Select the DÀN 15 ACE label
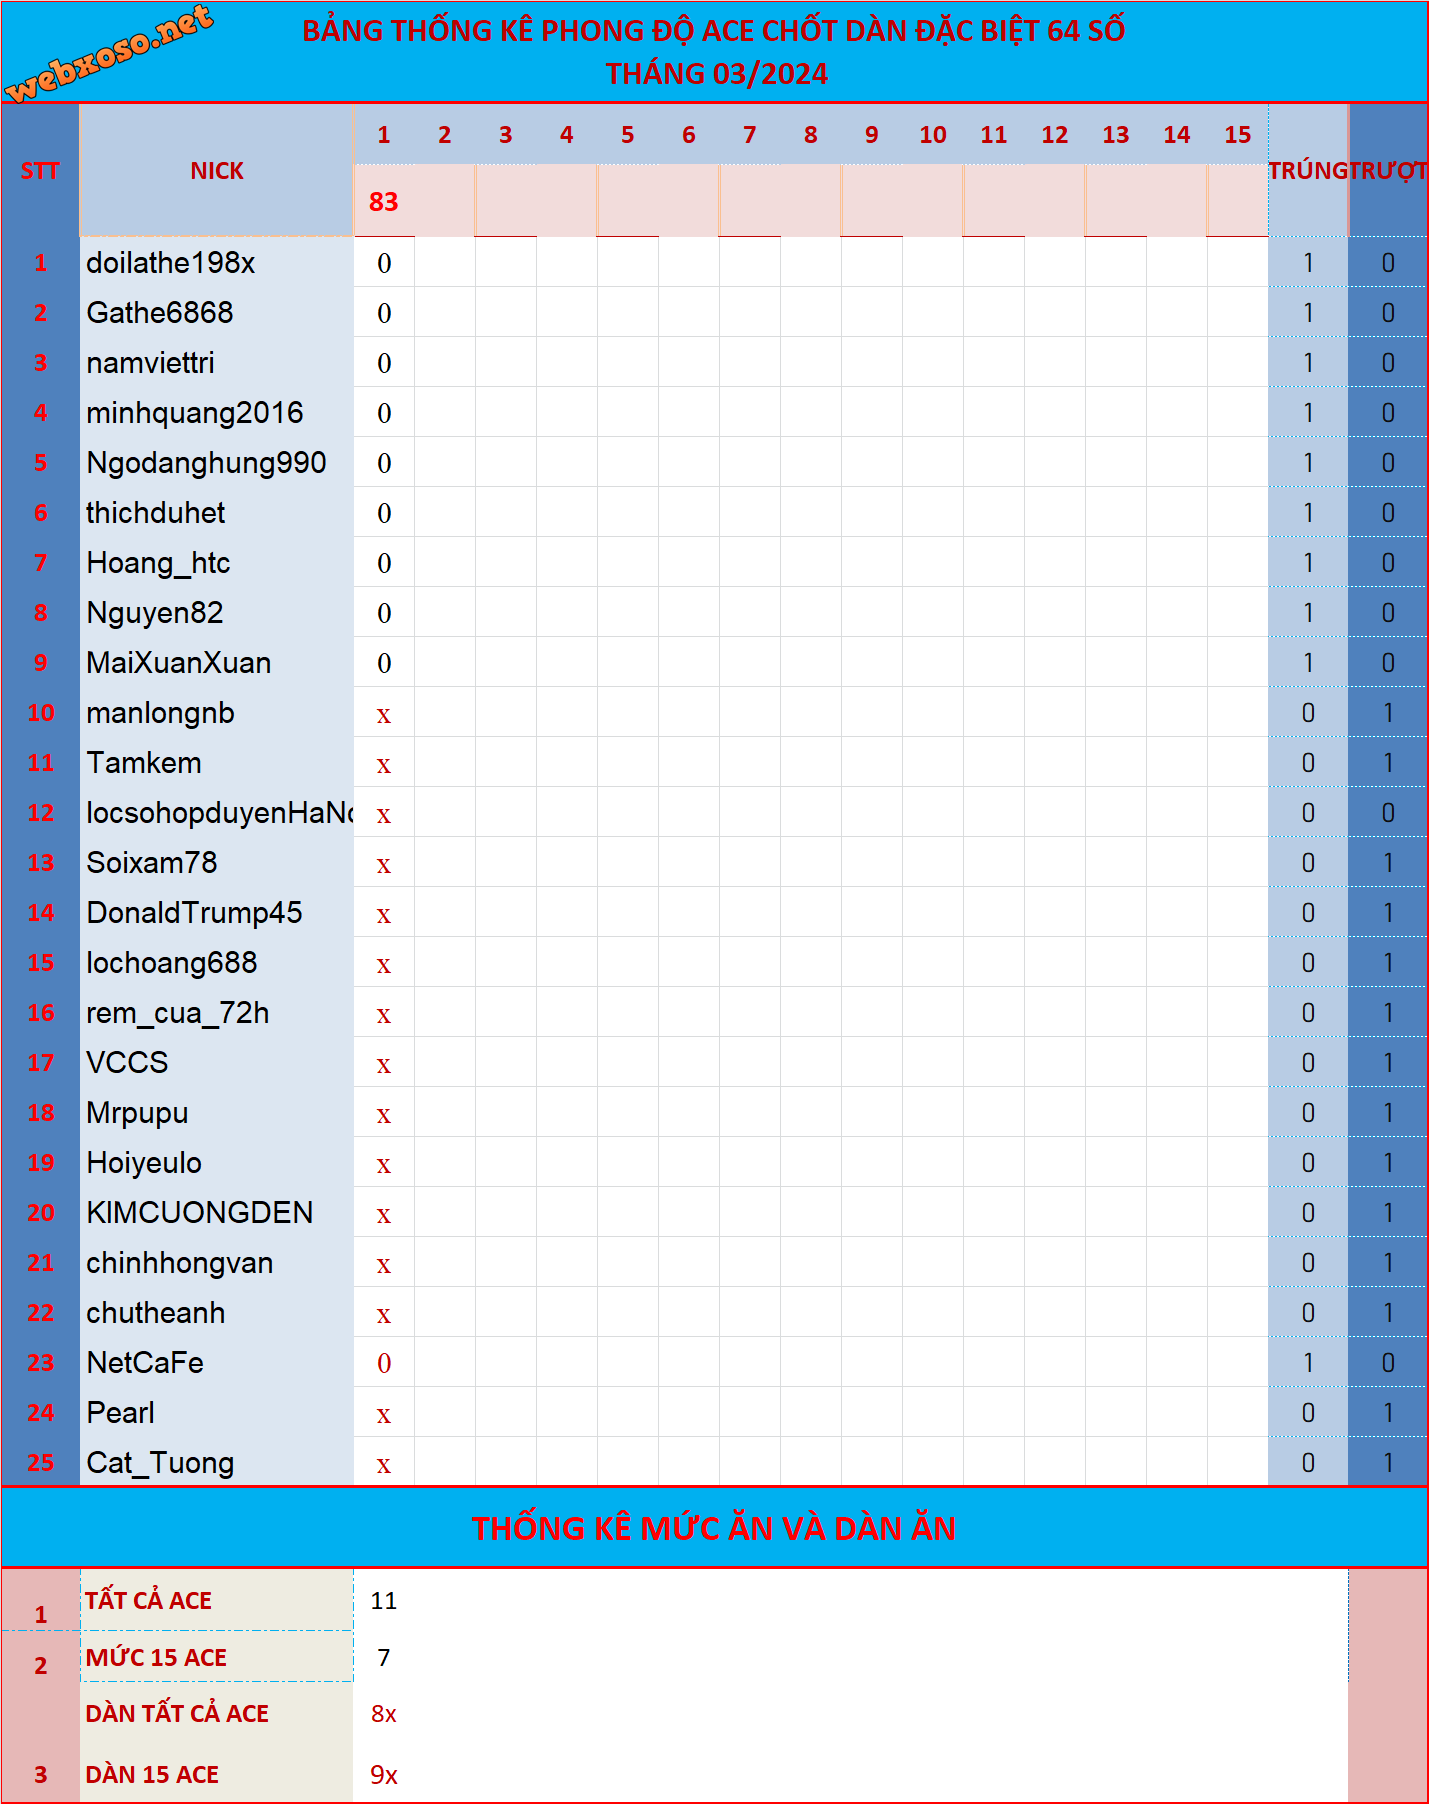Viewport: 1429px width, 1804px height. 152,1775
